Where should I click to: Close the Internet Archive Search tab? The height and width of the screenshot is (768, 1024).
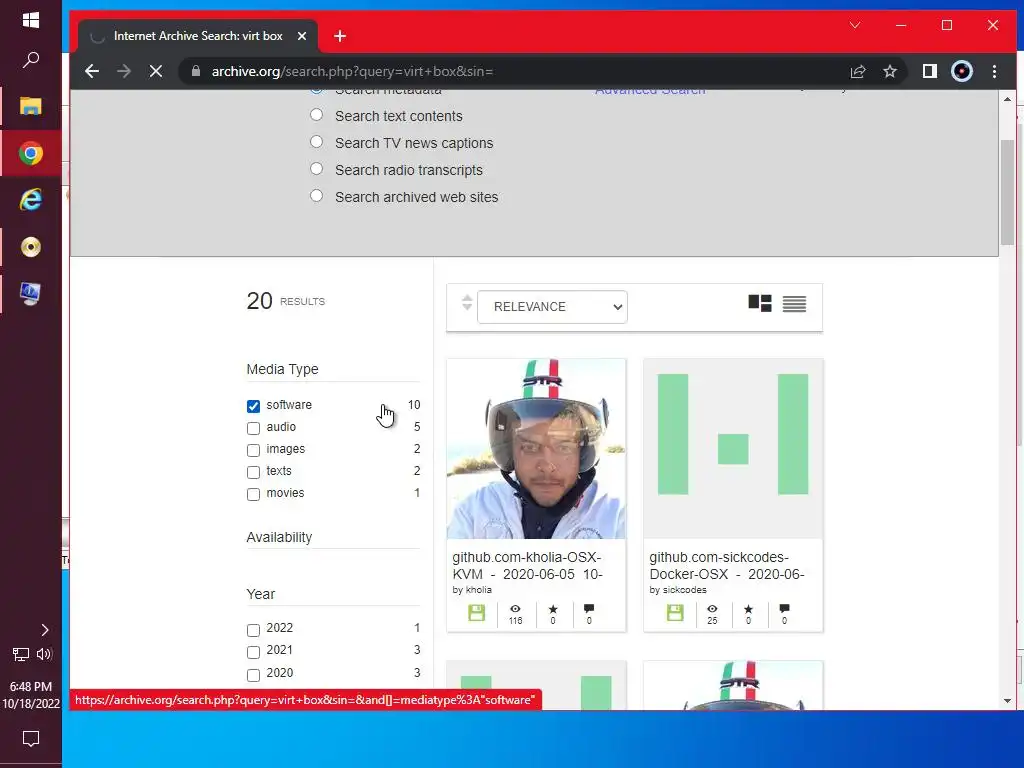click(302, 36)
